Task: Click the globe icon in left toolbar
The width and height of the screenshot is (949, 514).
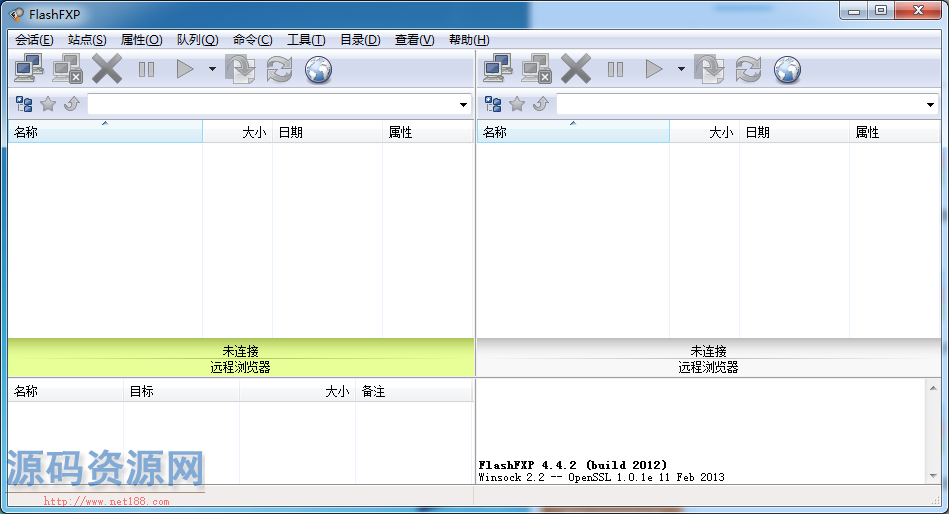Action: (x=318, y=69)
